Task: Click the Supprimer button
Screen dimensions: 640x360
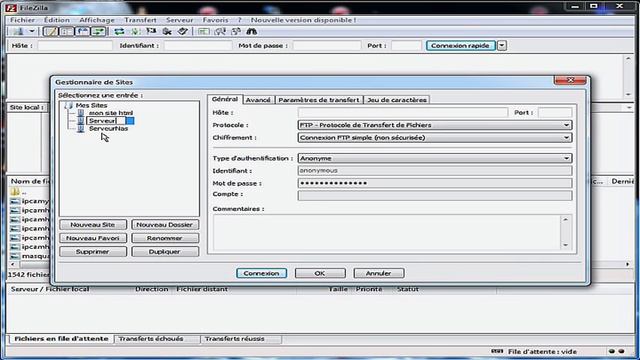Action: 93,251
